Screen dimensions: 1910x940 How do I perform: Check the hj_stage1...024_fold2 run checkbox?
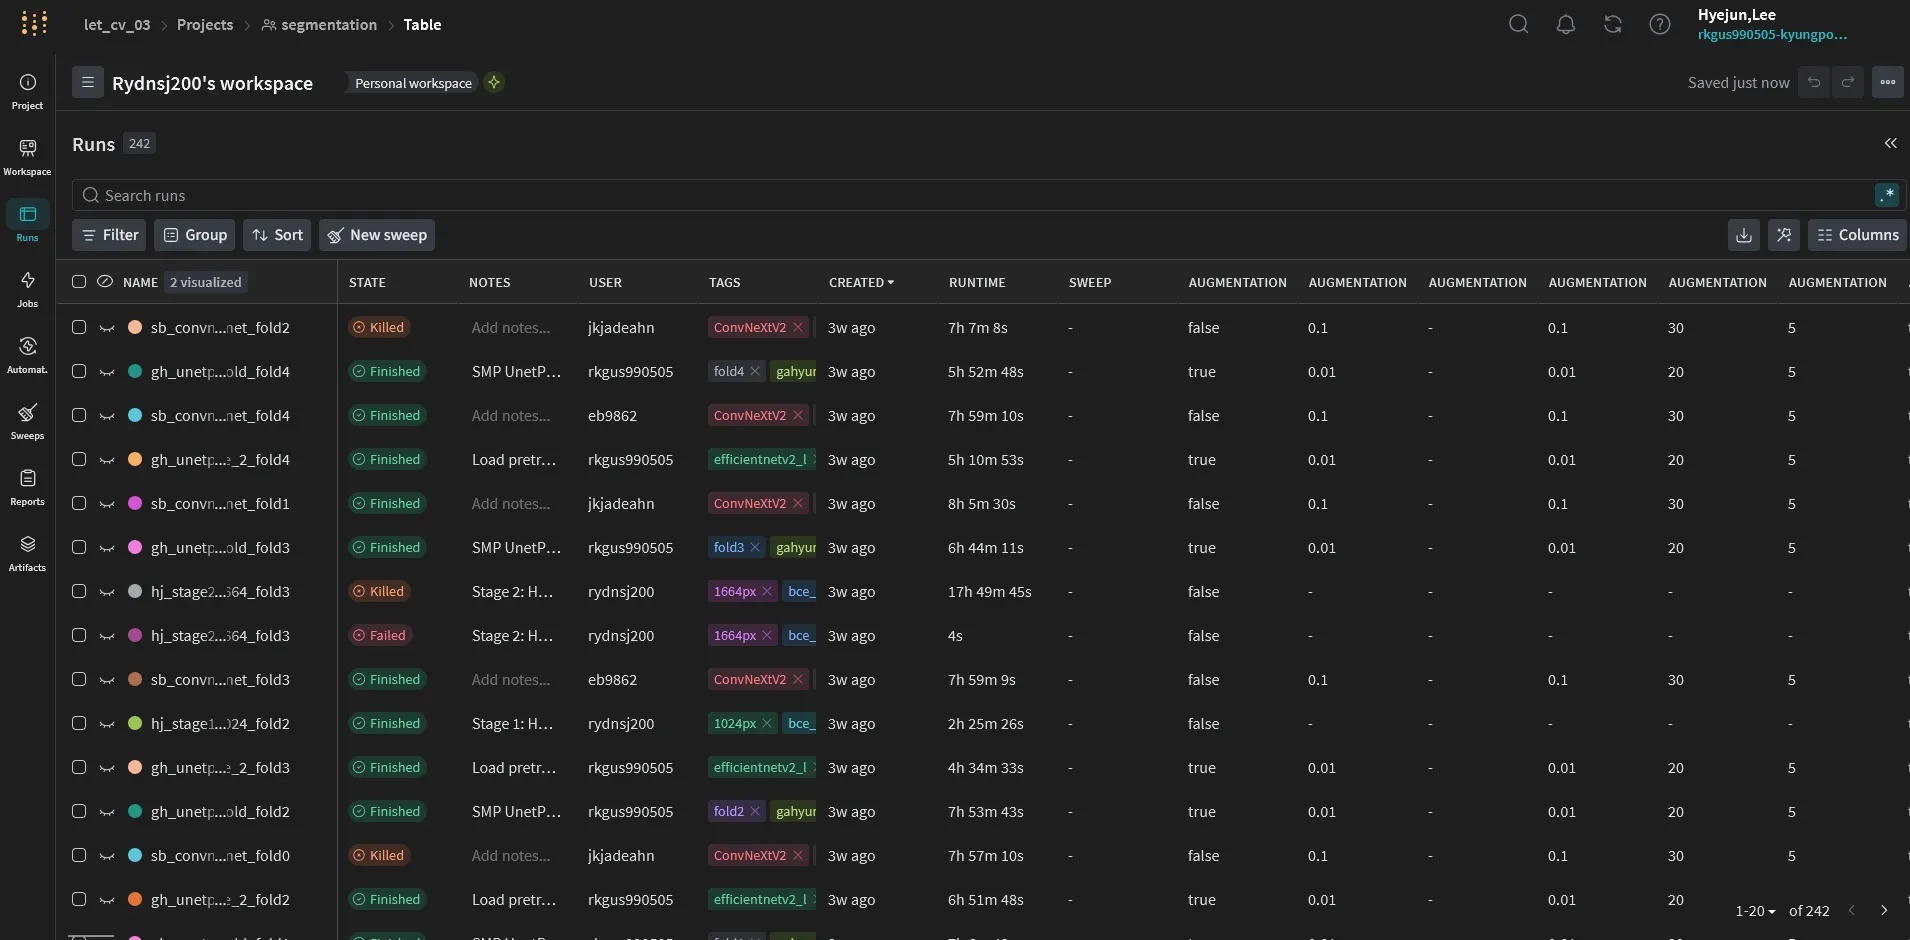[79, 723]
